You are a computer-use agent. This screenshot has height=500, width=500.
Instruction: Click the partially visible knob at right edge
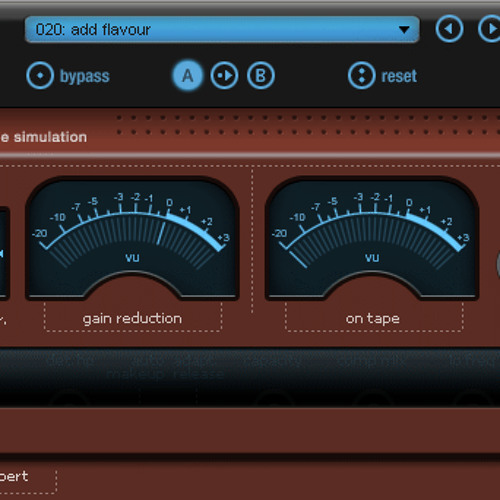498,263
